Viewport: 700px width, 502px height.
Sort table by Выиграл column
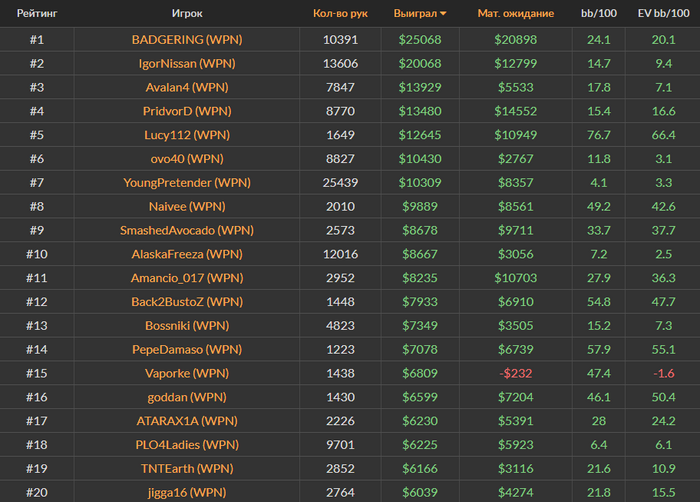[x=414, y=14]
